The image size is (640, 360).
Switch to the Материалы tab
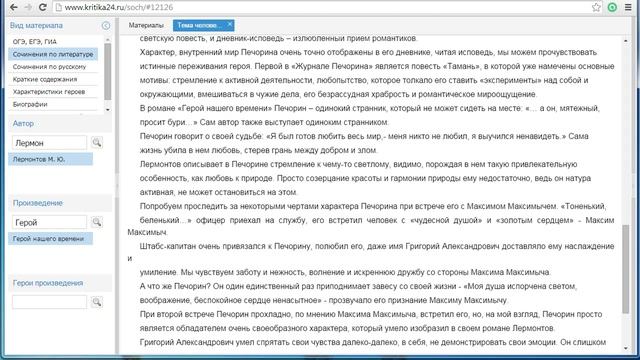tap(146, 25)
